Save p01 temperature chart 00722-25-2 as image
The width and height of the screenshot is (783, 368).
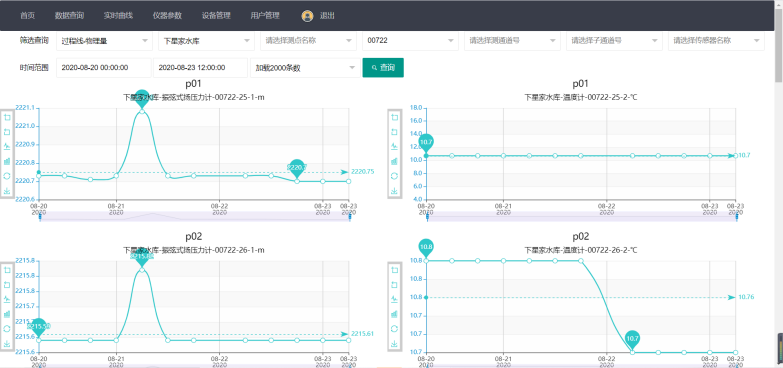(394, 191)
